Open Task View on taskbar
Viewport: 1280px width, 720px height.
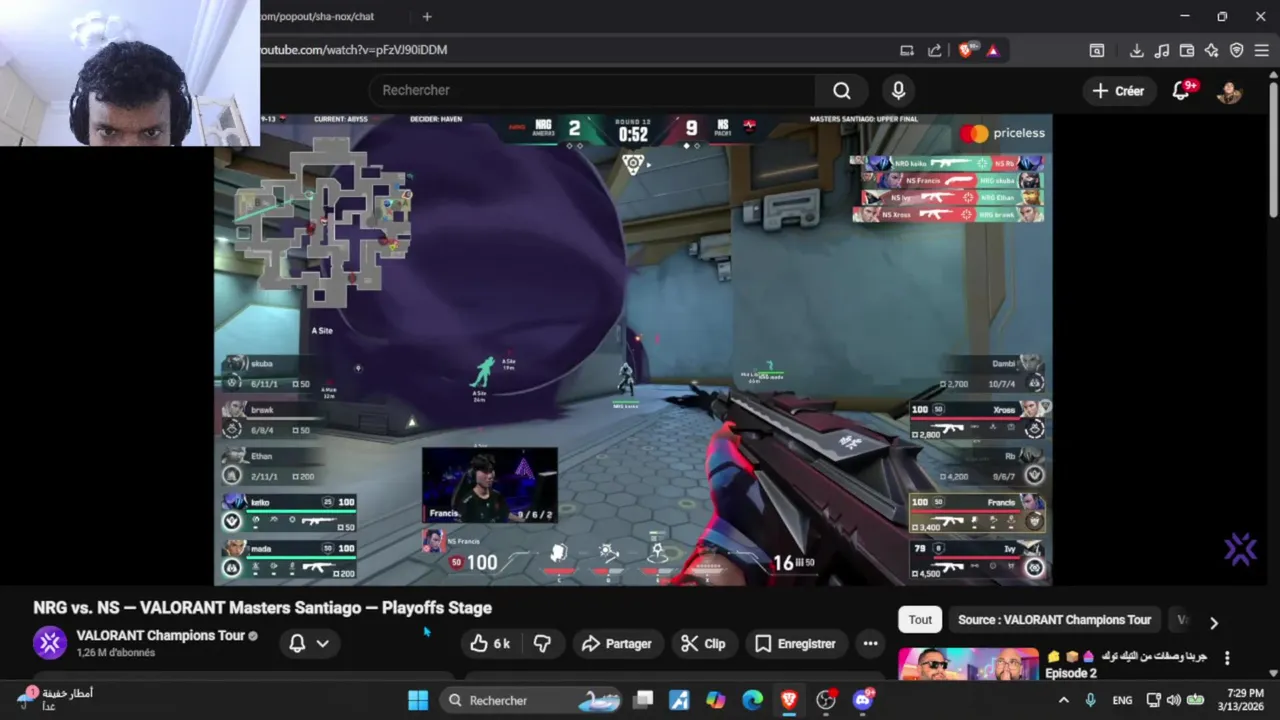[644, 700]
